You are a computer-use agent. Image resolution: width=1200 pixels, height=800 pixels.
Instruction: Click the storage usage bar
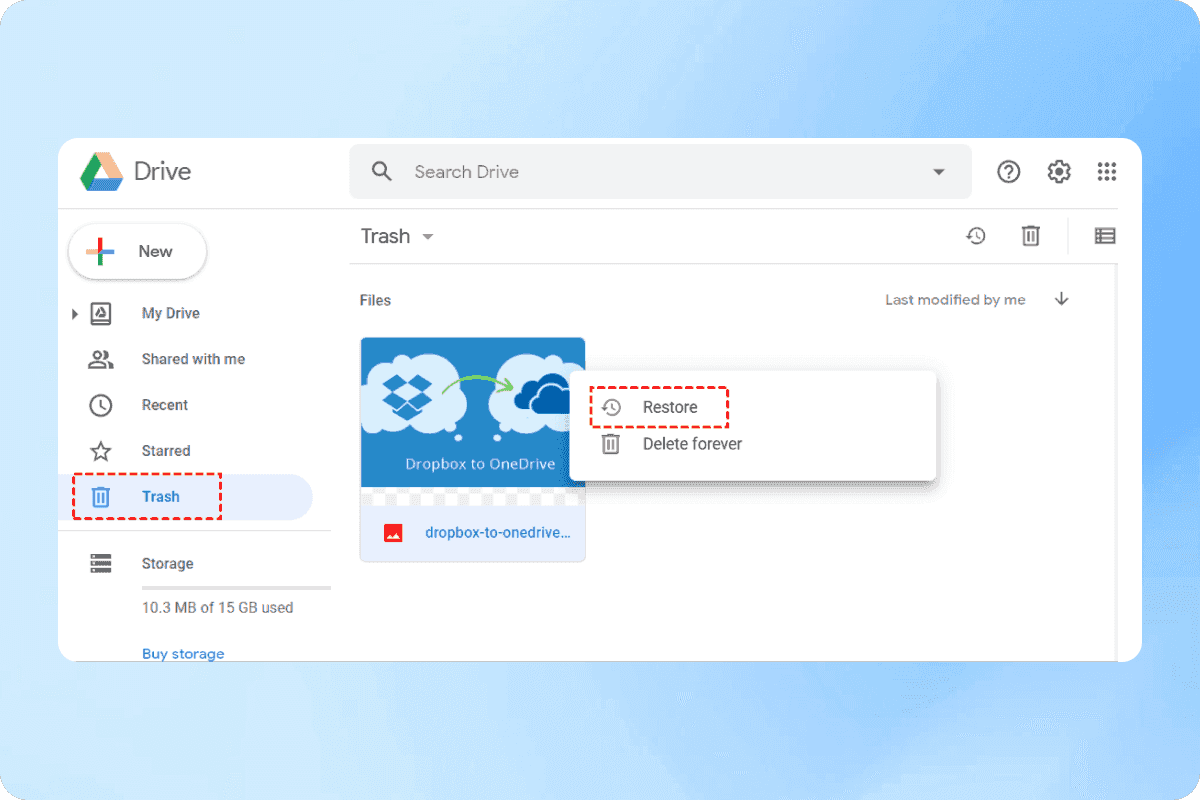point(236,588)
